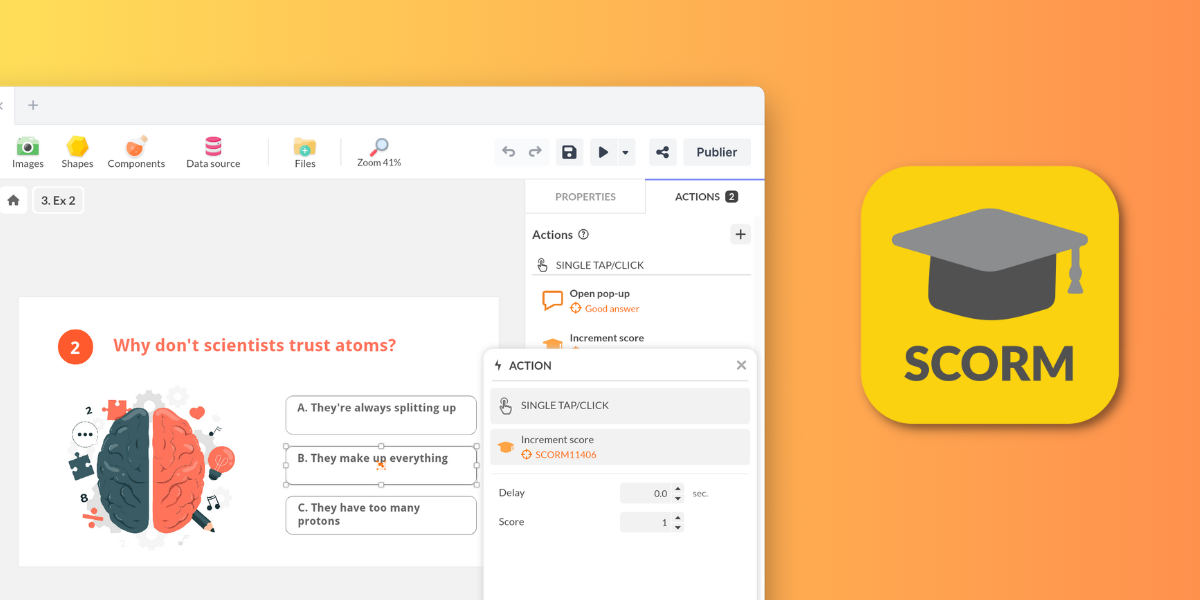Increase the Score value with the stepper
Screen dimensions: 1200x600
pyautogui.click(x=678, y=517)
